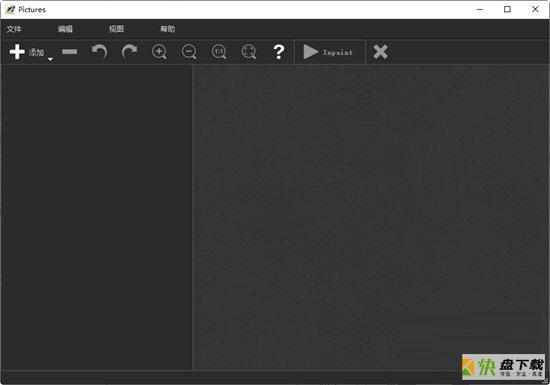550x385 pixels.
Task: Click the vertical splitter between panels
Action: (x=194, y=217)
